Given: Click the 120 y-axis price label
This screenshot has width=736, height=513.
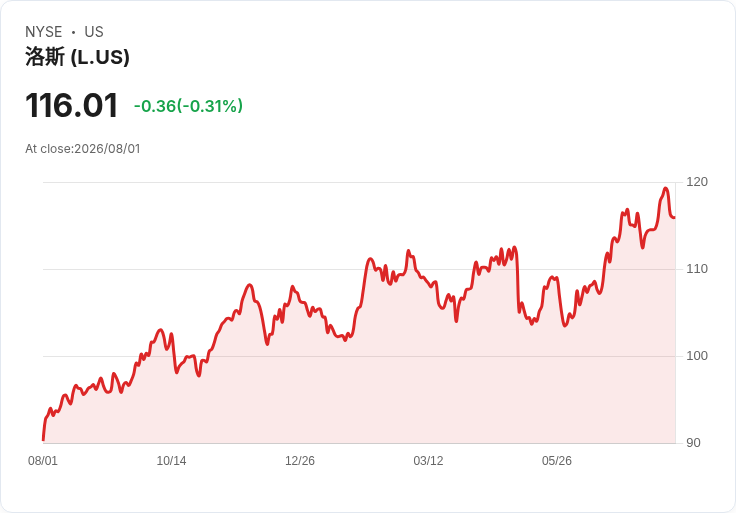Looking at the screenshot, I should 697,182.
